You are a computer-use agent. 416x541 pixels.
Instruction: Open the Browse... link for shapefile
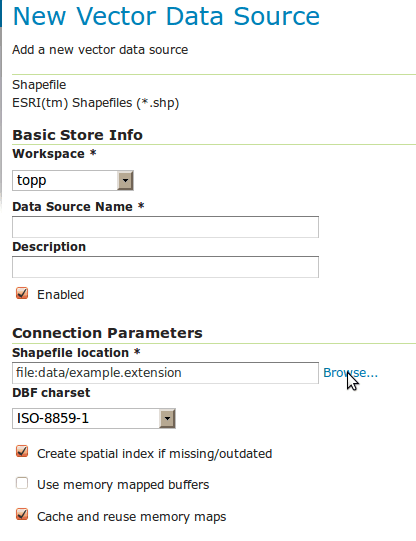click(350, 373)
